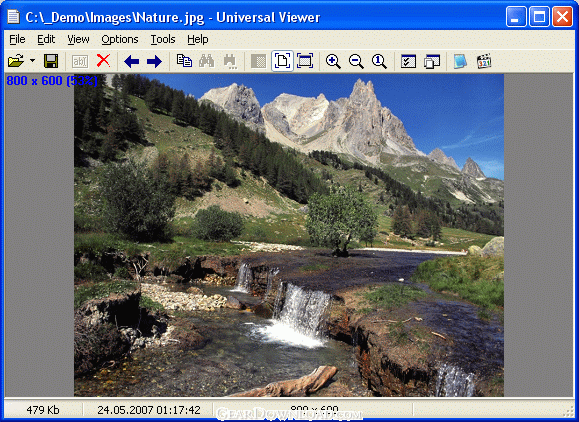Open the Tools menu
The width and height of the screenshot is (579, 422).
tap(162, 39)
